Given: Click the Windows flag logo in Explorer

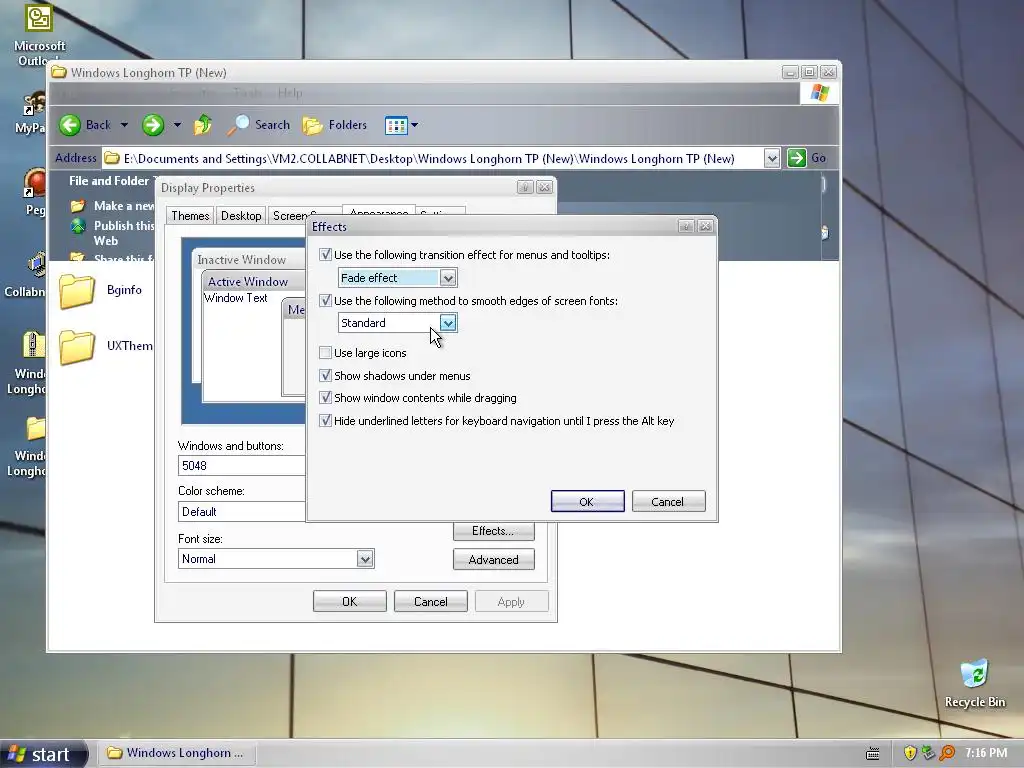Looking at the screenshot, I should click(x=820, y=93).
